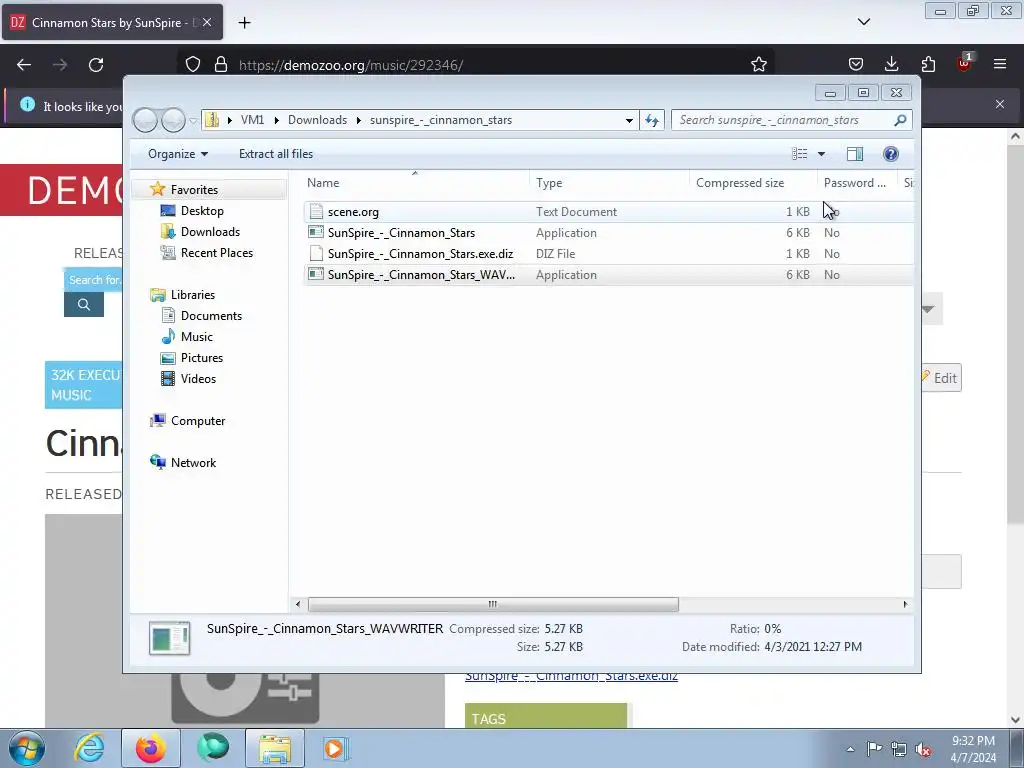
Task: Sort by the Type column header
Action: (x=609, y=183)
